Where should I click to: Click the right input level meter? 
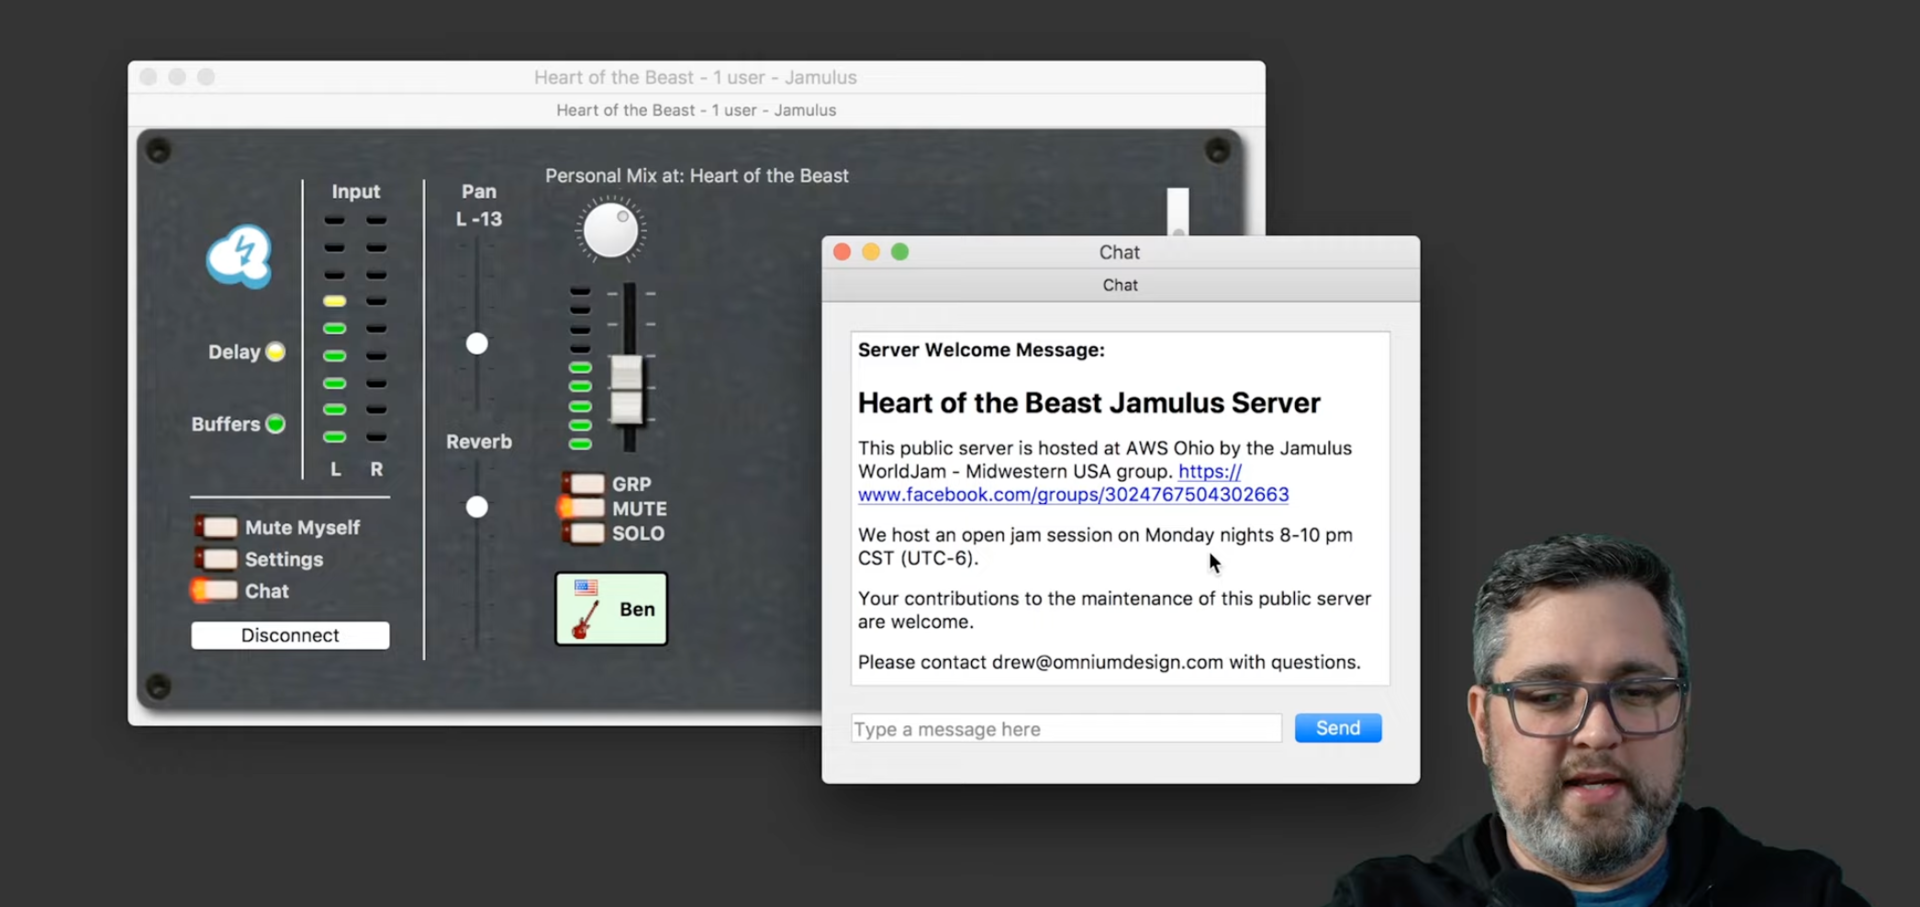pyautogui.click(x=376, y=328)
